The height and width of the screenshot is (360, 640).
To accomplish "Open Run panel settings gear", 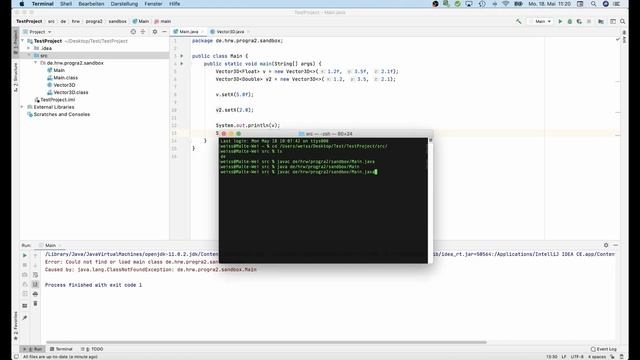I will click(x=606, y=245).
